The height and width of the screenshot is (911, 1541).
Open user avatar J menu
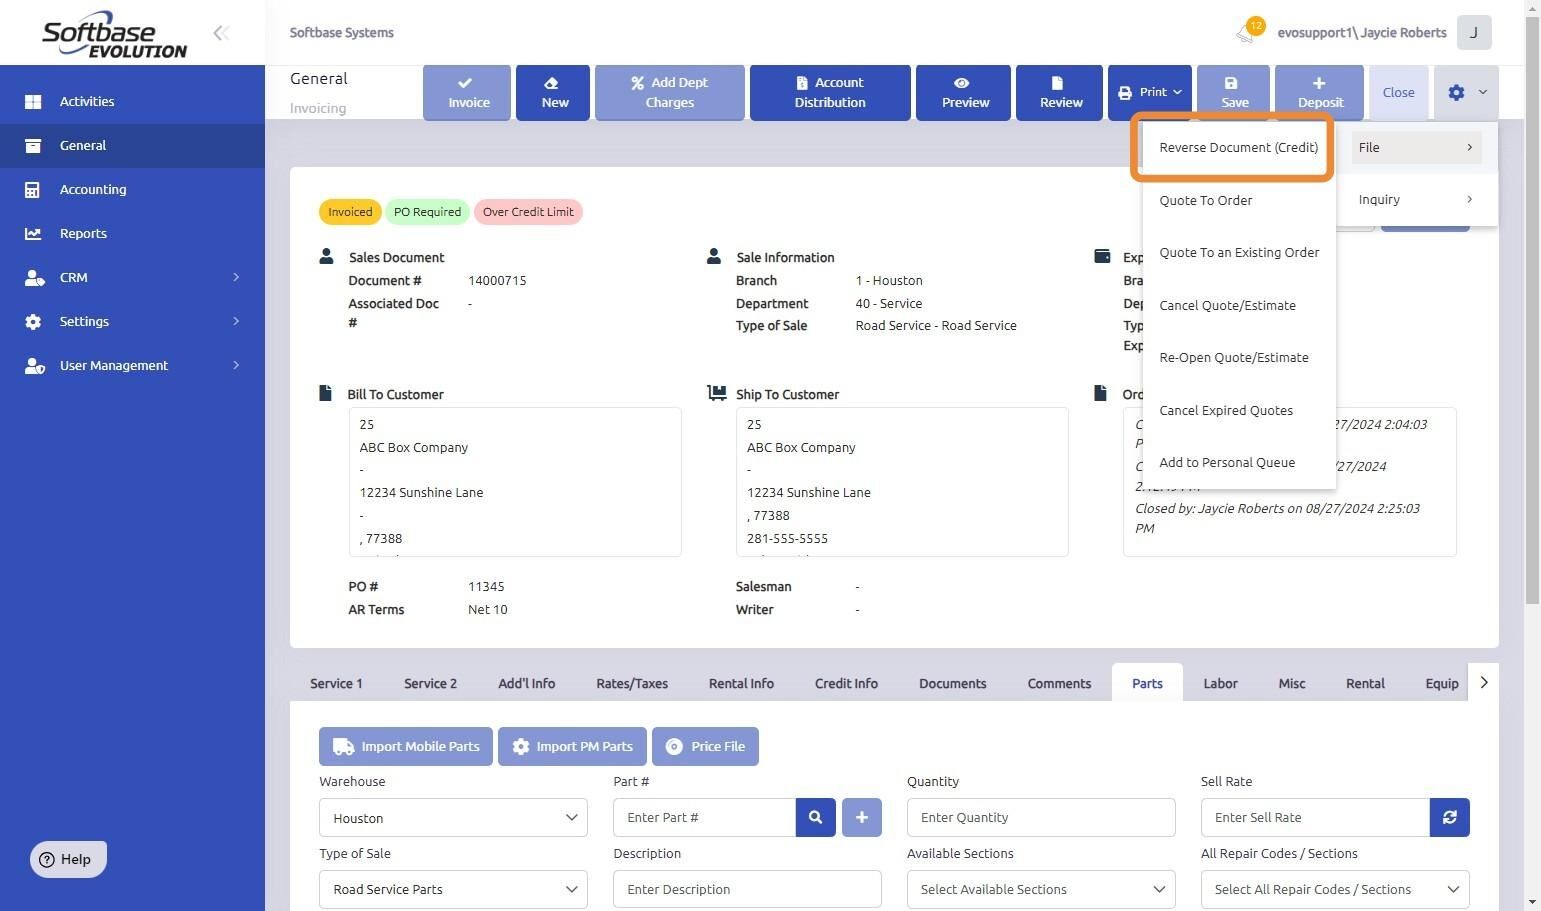(x=1474, y=33)
